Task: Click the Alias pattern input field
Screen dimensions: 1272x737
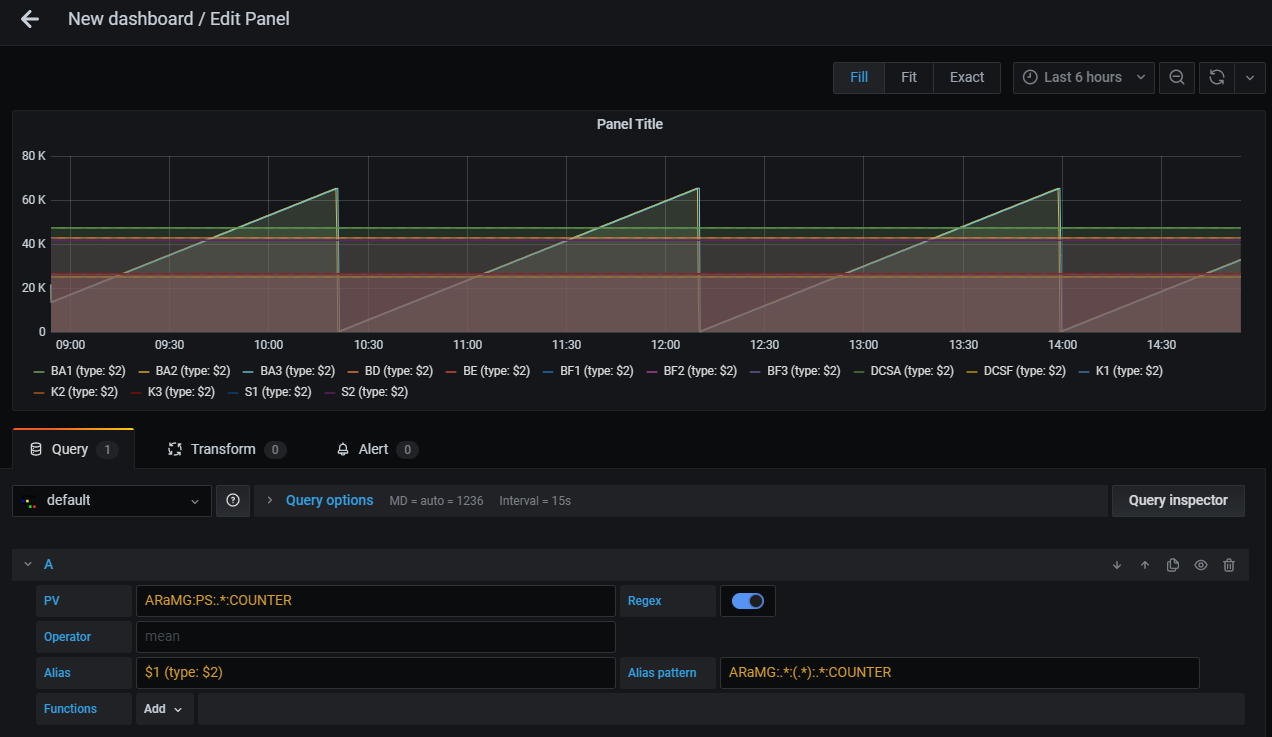Action: click(958, 673)
